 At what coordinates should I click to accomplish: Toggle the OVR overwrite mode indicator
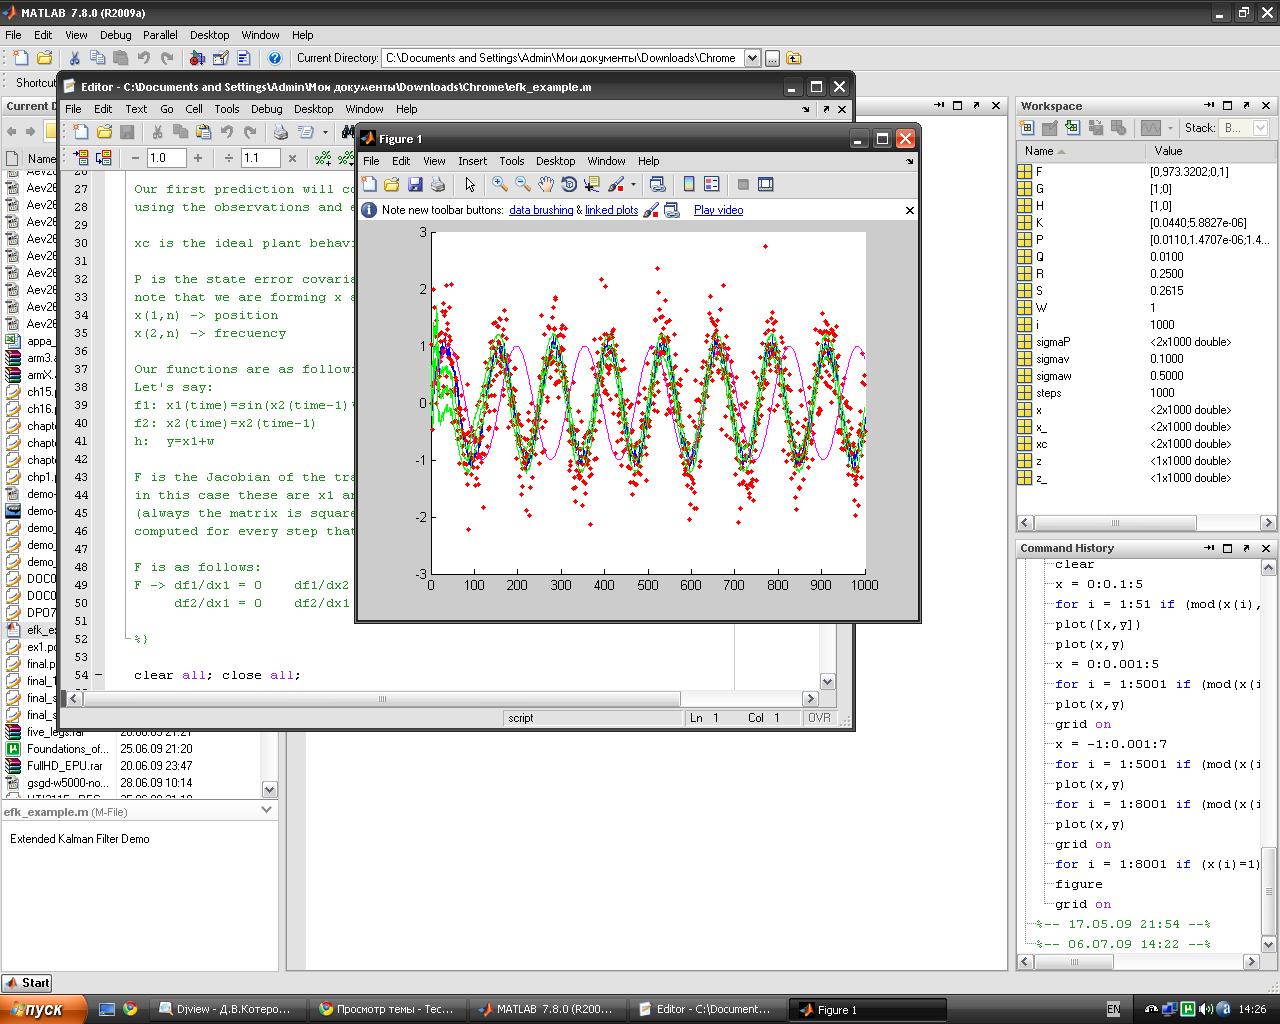click(x=819, y=718)
